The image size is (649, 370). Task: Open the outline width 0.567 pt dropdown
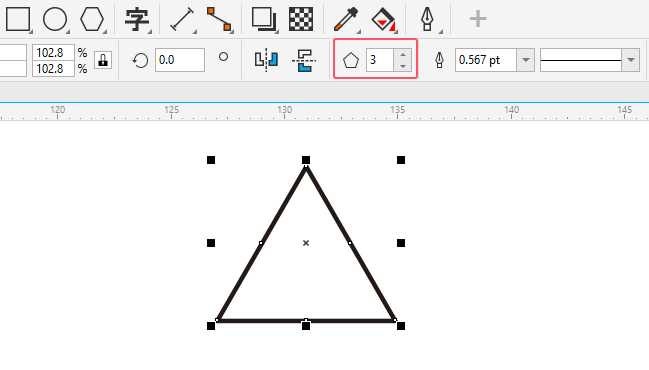tap(526, 60)
